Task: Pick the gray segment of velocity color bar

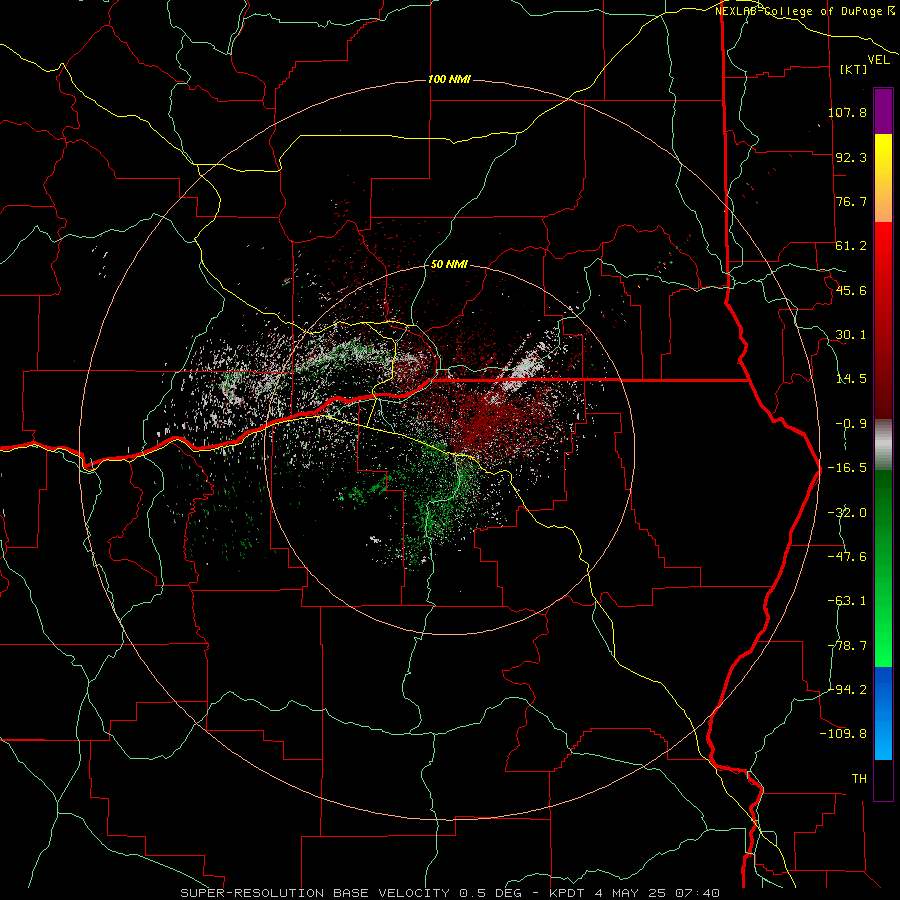Action: [x=883, y=445]
